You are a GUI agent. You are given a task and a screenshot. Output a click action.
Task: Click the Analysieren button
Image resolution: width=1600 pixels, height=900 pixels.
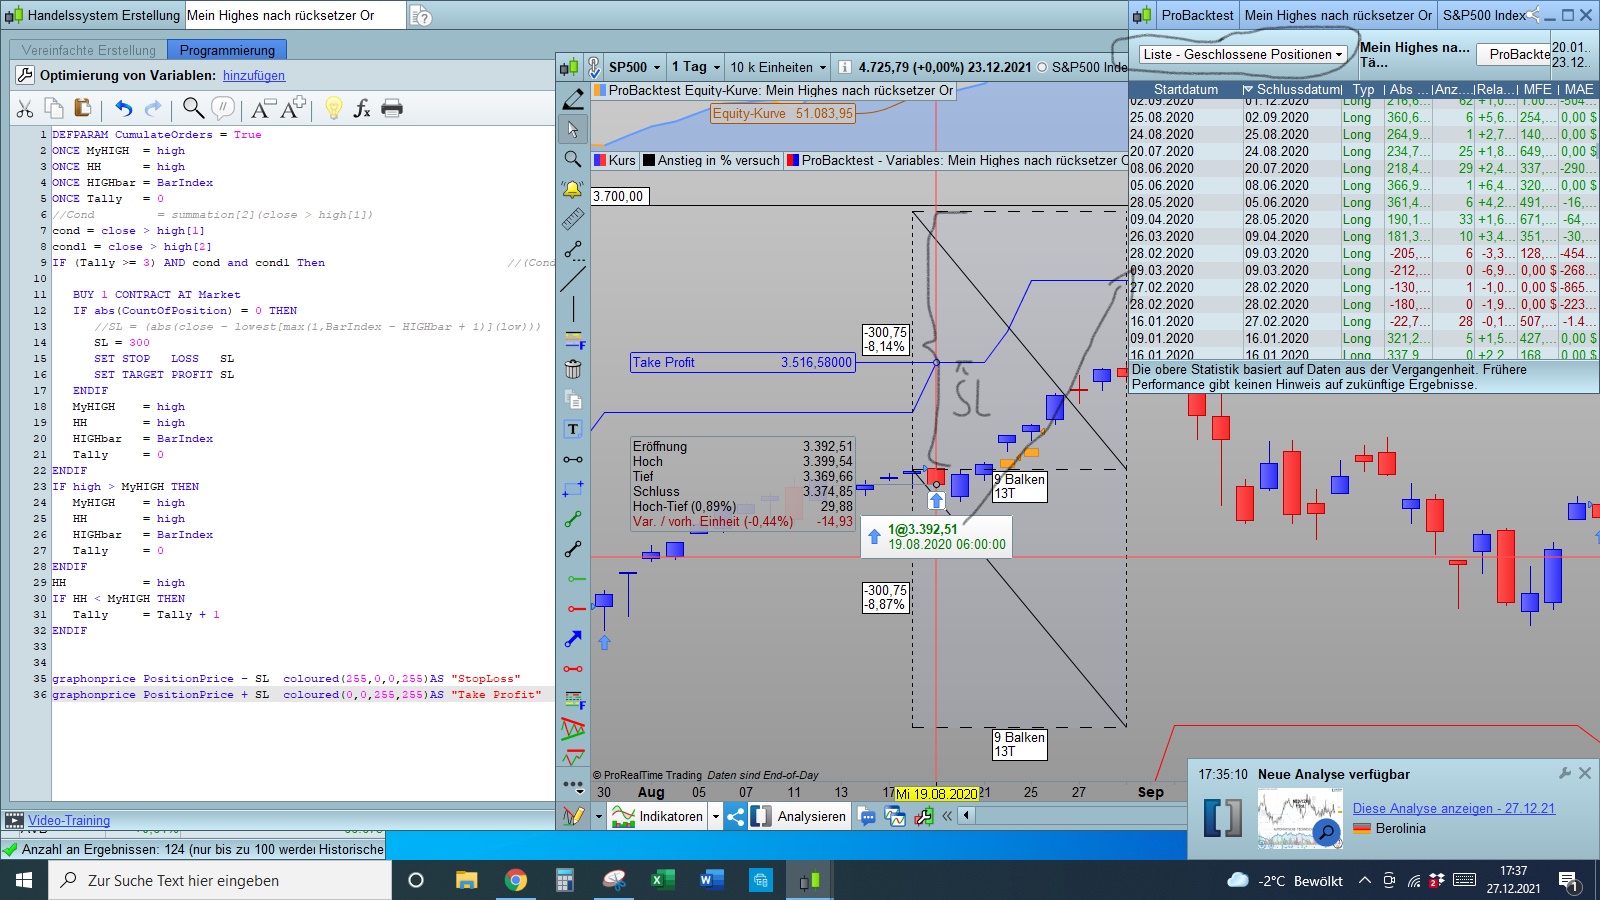click(799, 816)
